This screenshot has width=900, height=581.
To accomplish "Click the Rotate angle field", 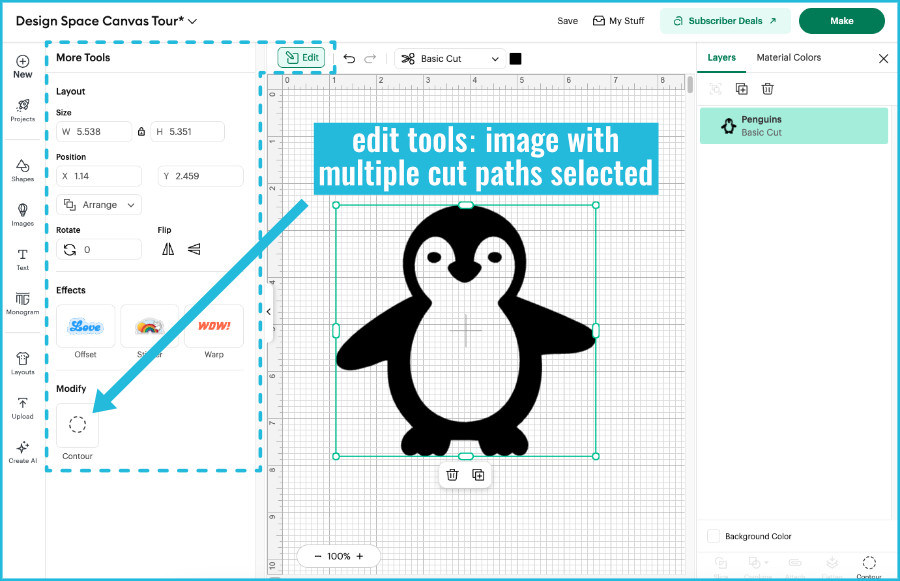I will [99, 250].
